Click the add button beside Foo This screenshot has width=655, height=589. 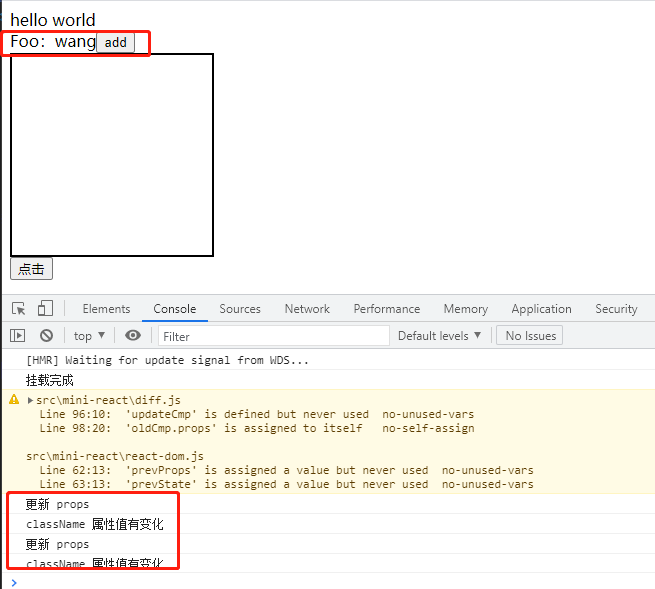click(x=116, y=43)
